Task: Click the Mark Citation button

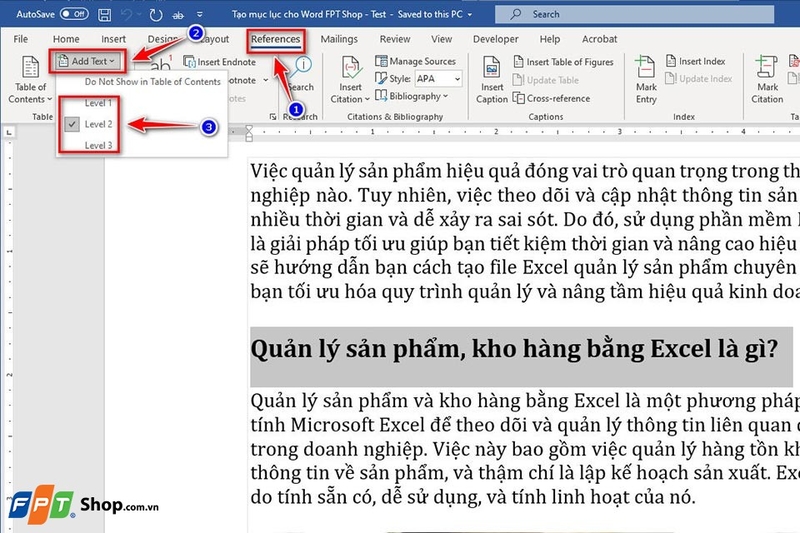Action: [767, 80]
